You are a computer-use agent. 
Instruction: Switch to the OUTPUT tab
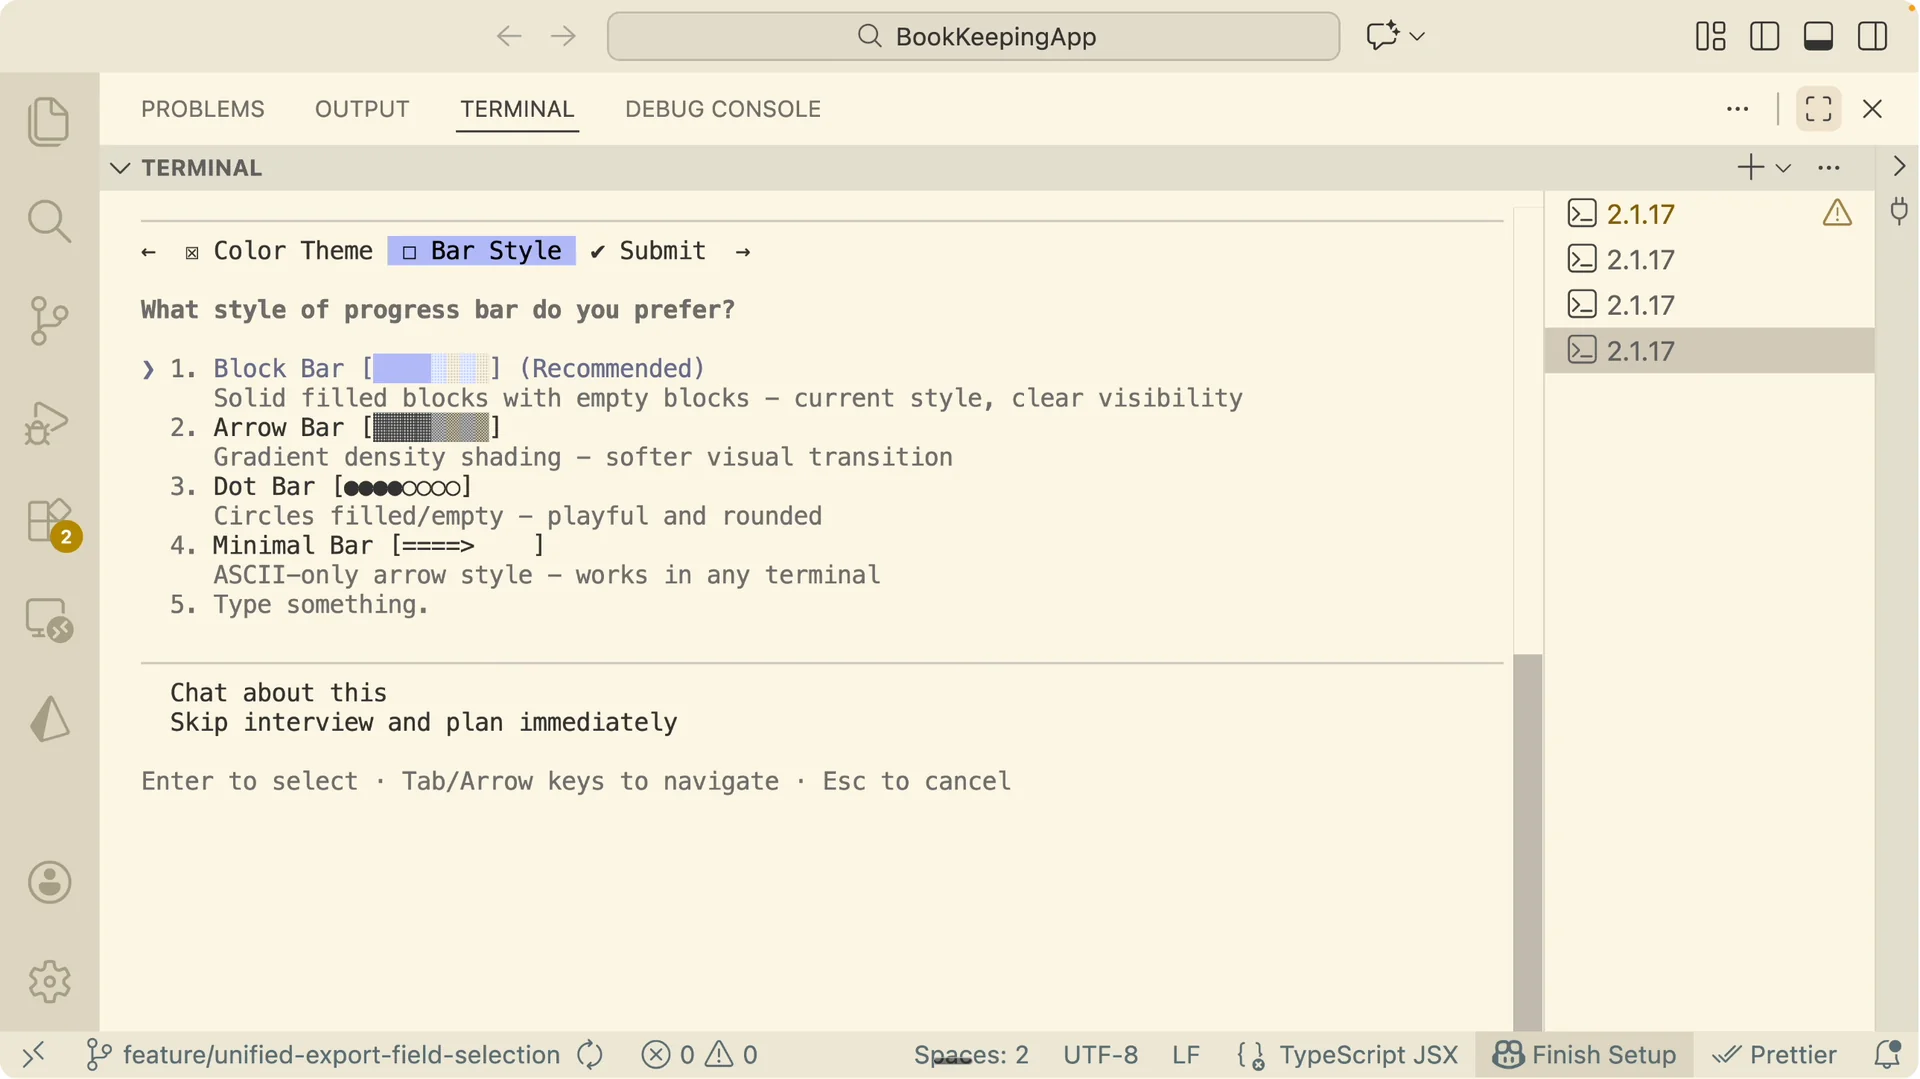tap(362, 109)
